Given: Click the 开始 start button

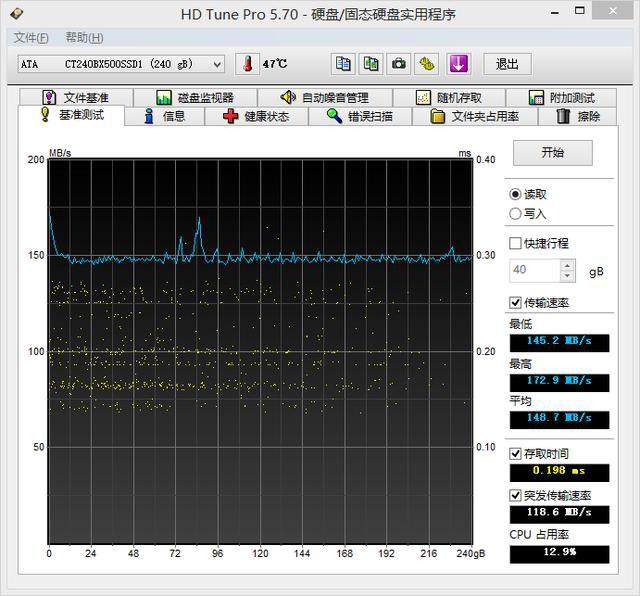Looking at the screenshot, I should [552, 153].
